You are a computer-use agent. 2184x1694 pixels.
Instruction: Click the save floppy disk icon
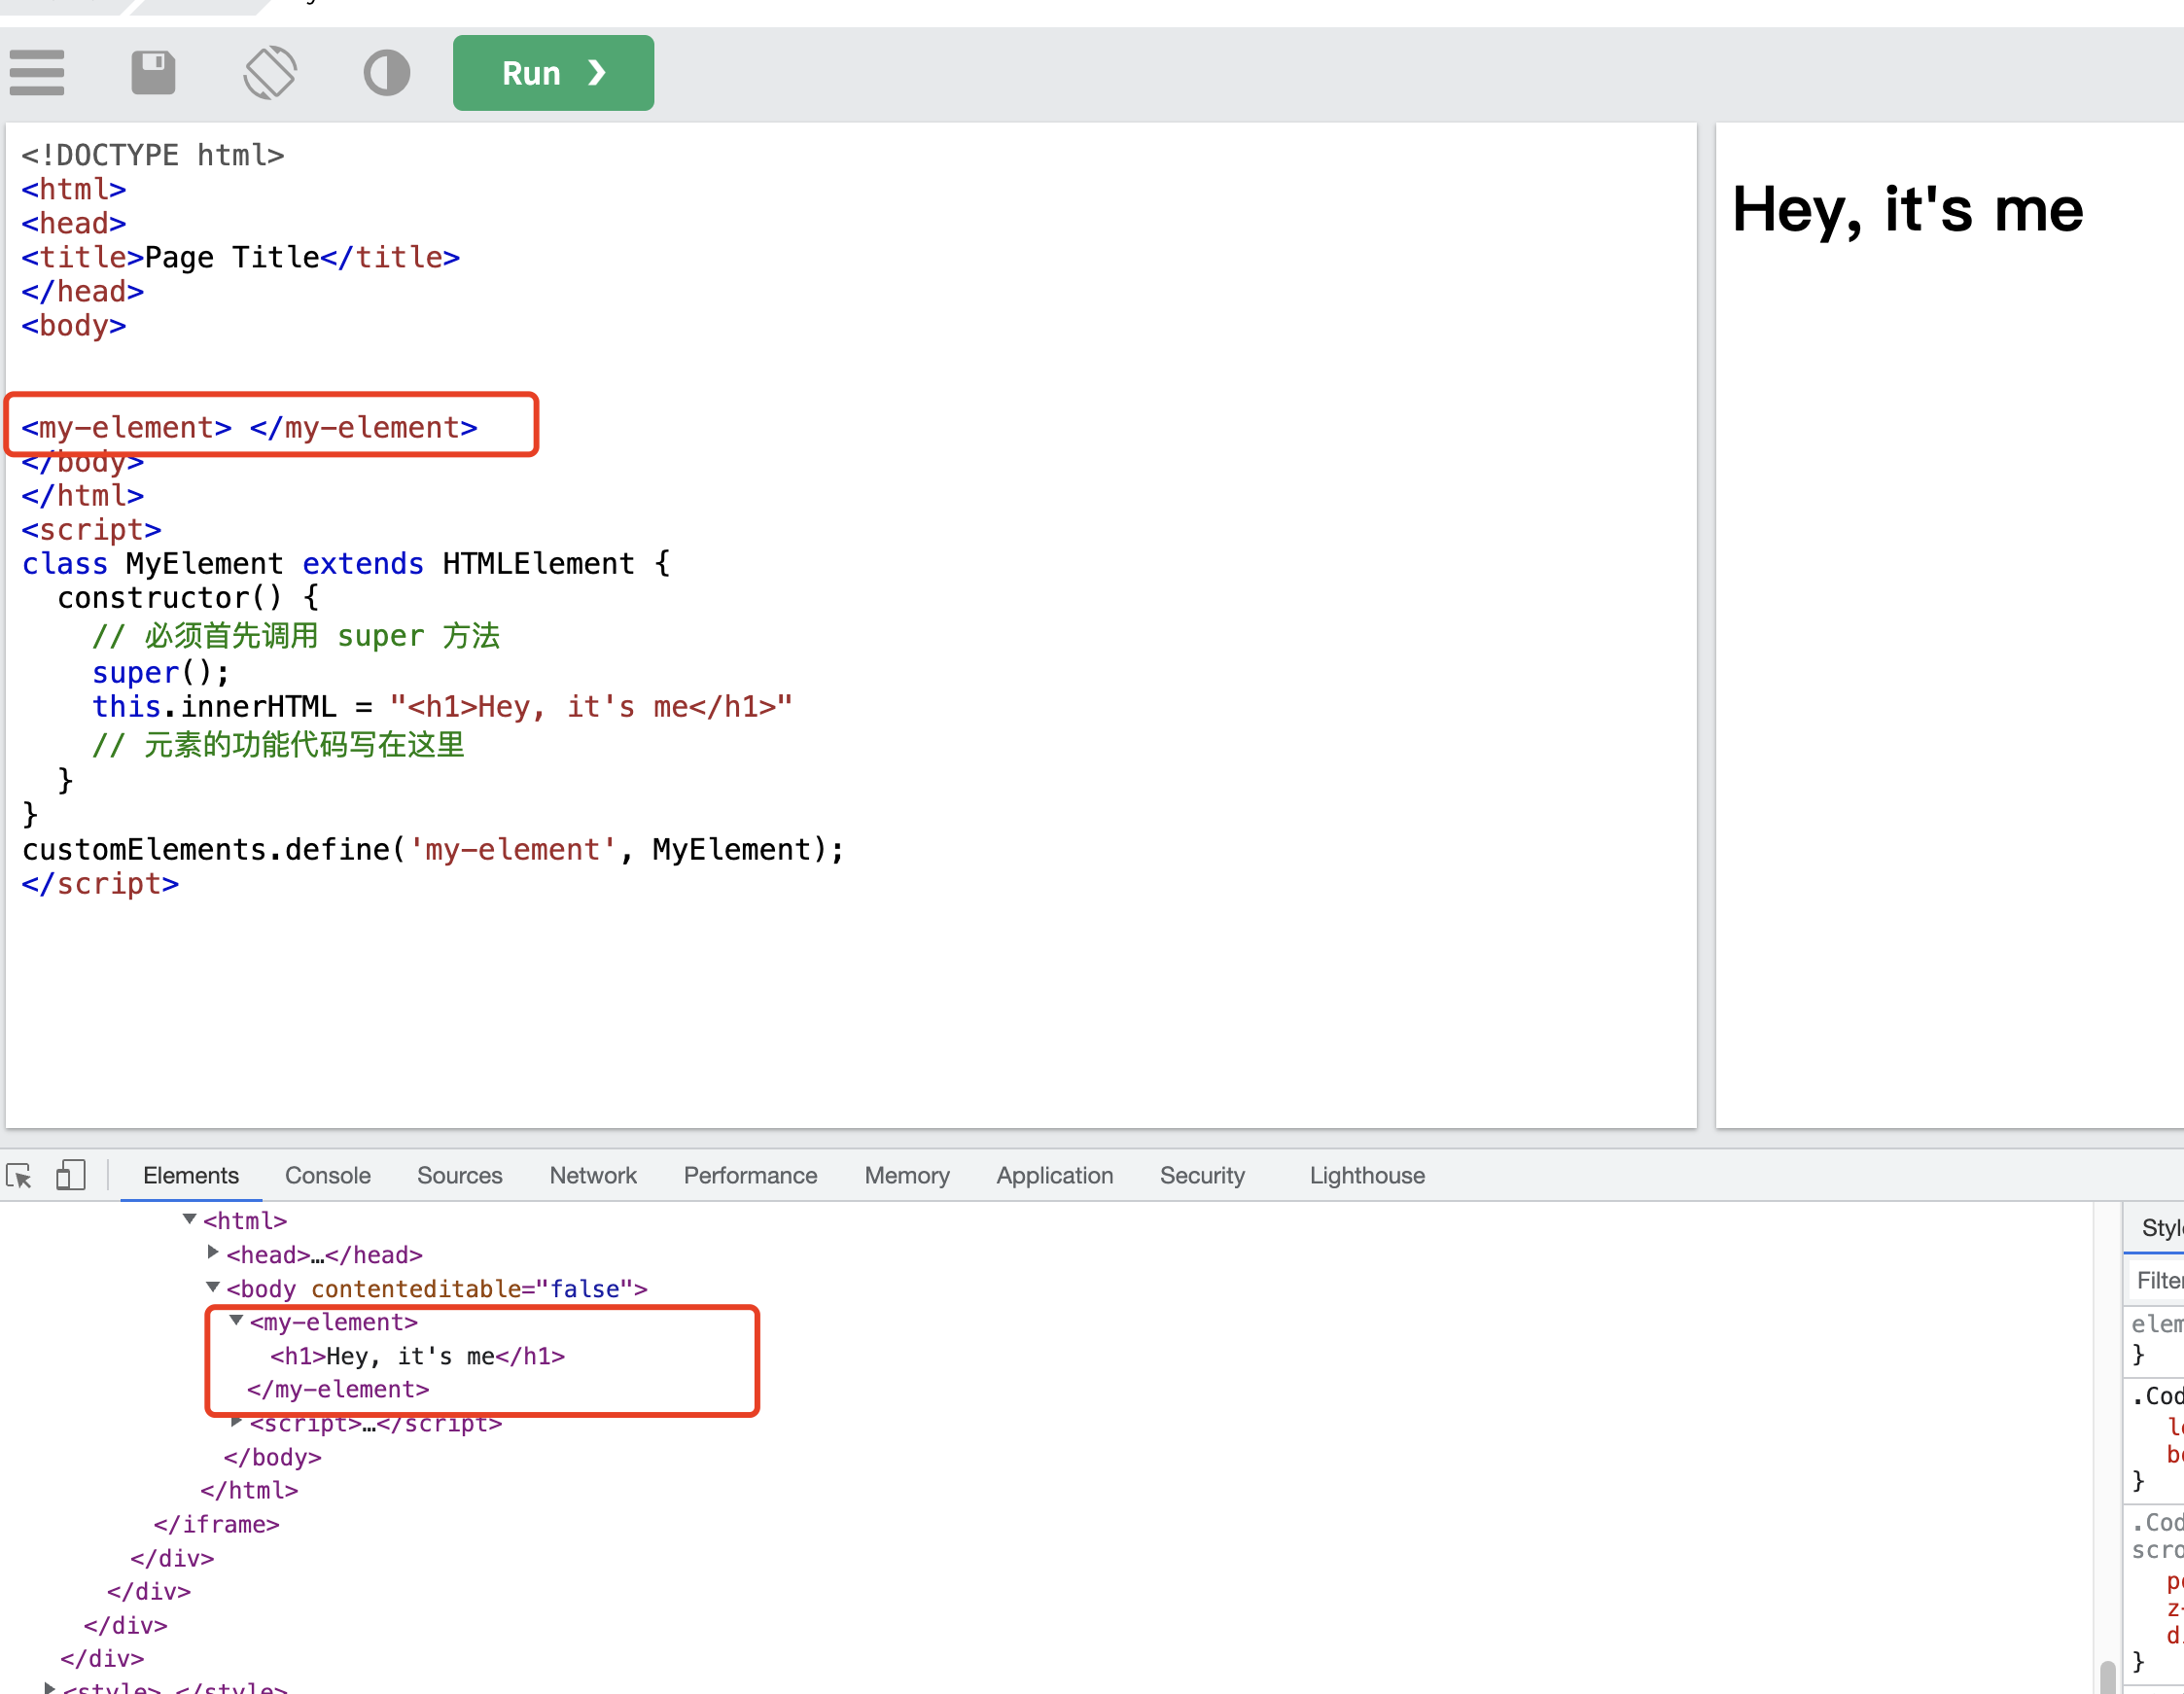point(153,73)
